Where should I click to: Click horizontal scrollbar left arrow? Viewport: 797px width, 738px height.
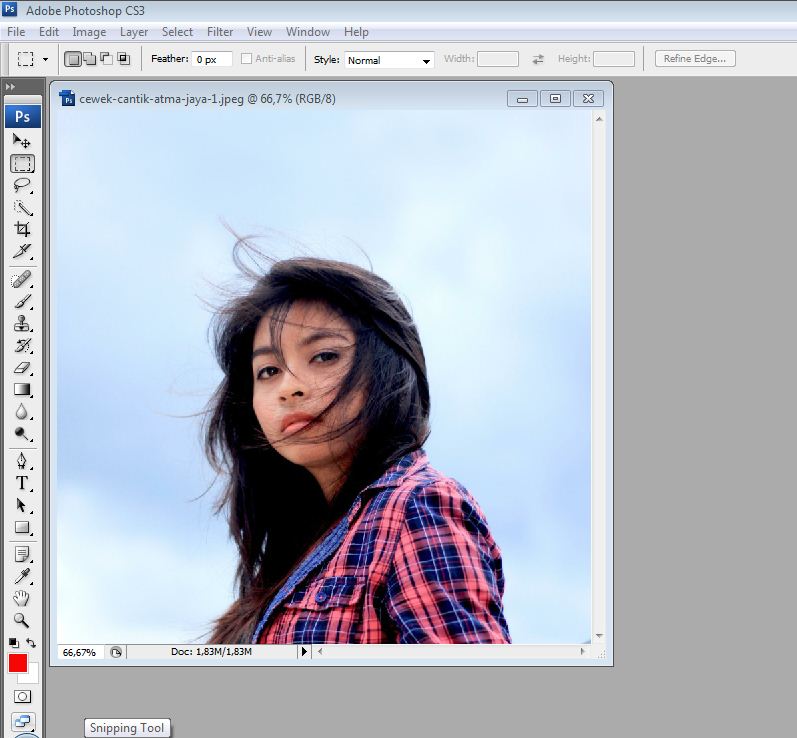[x=320, y=651]
